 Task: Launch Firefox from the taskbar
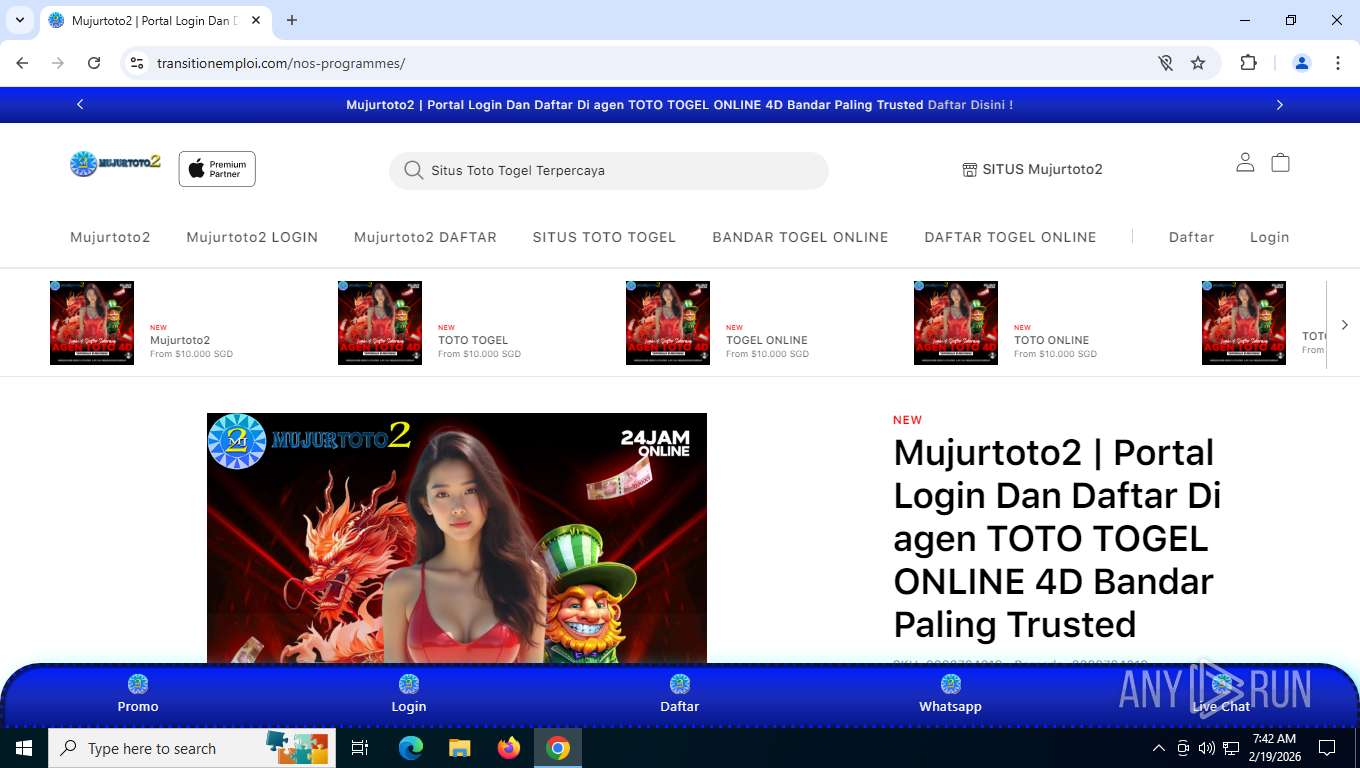(509, 748)
